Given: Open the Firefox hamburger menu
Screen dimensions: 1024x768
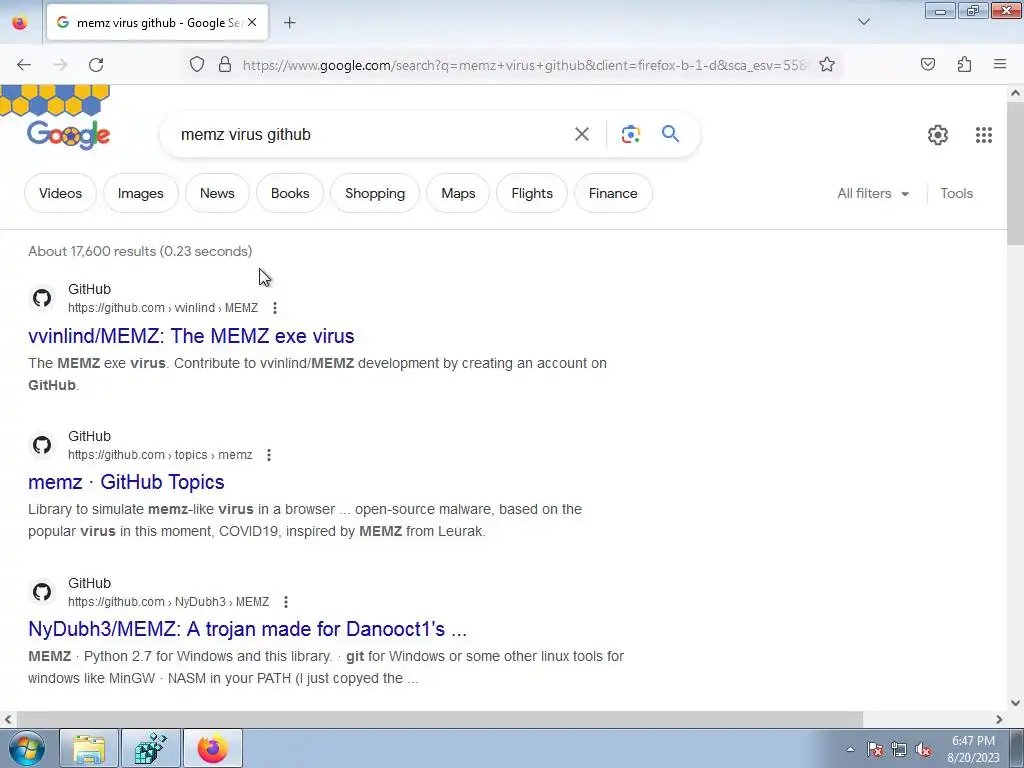Looking at the screenshot, I should [x=1000, y=64].
